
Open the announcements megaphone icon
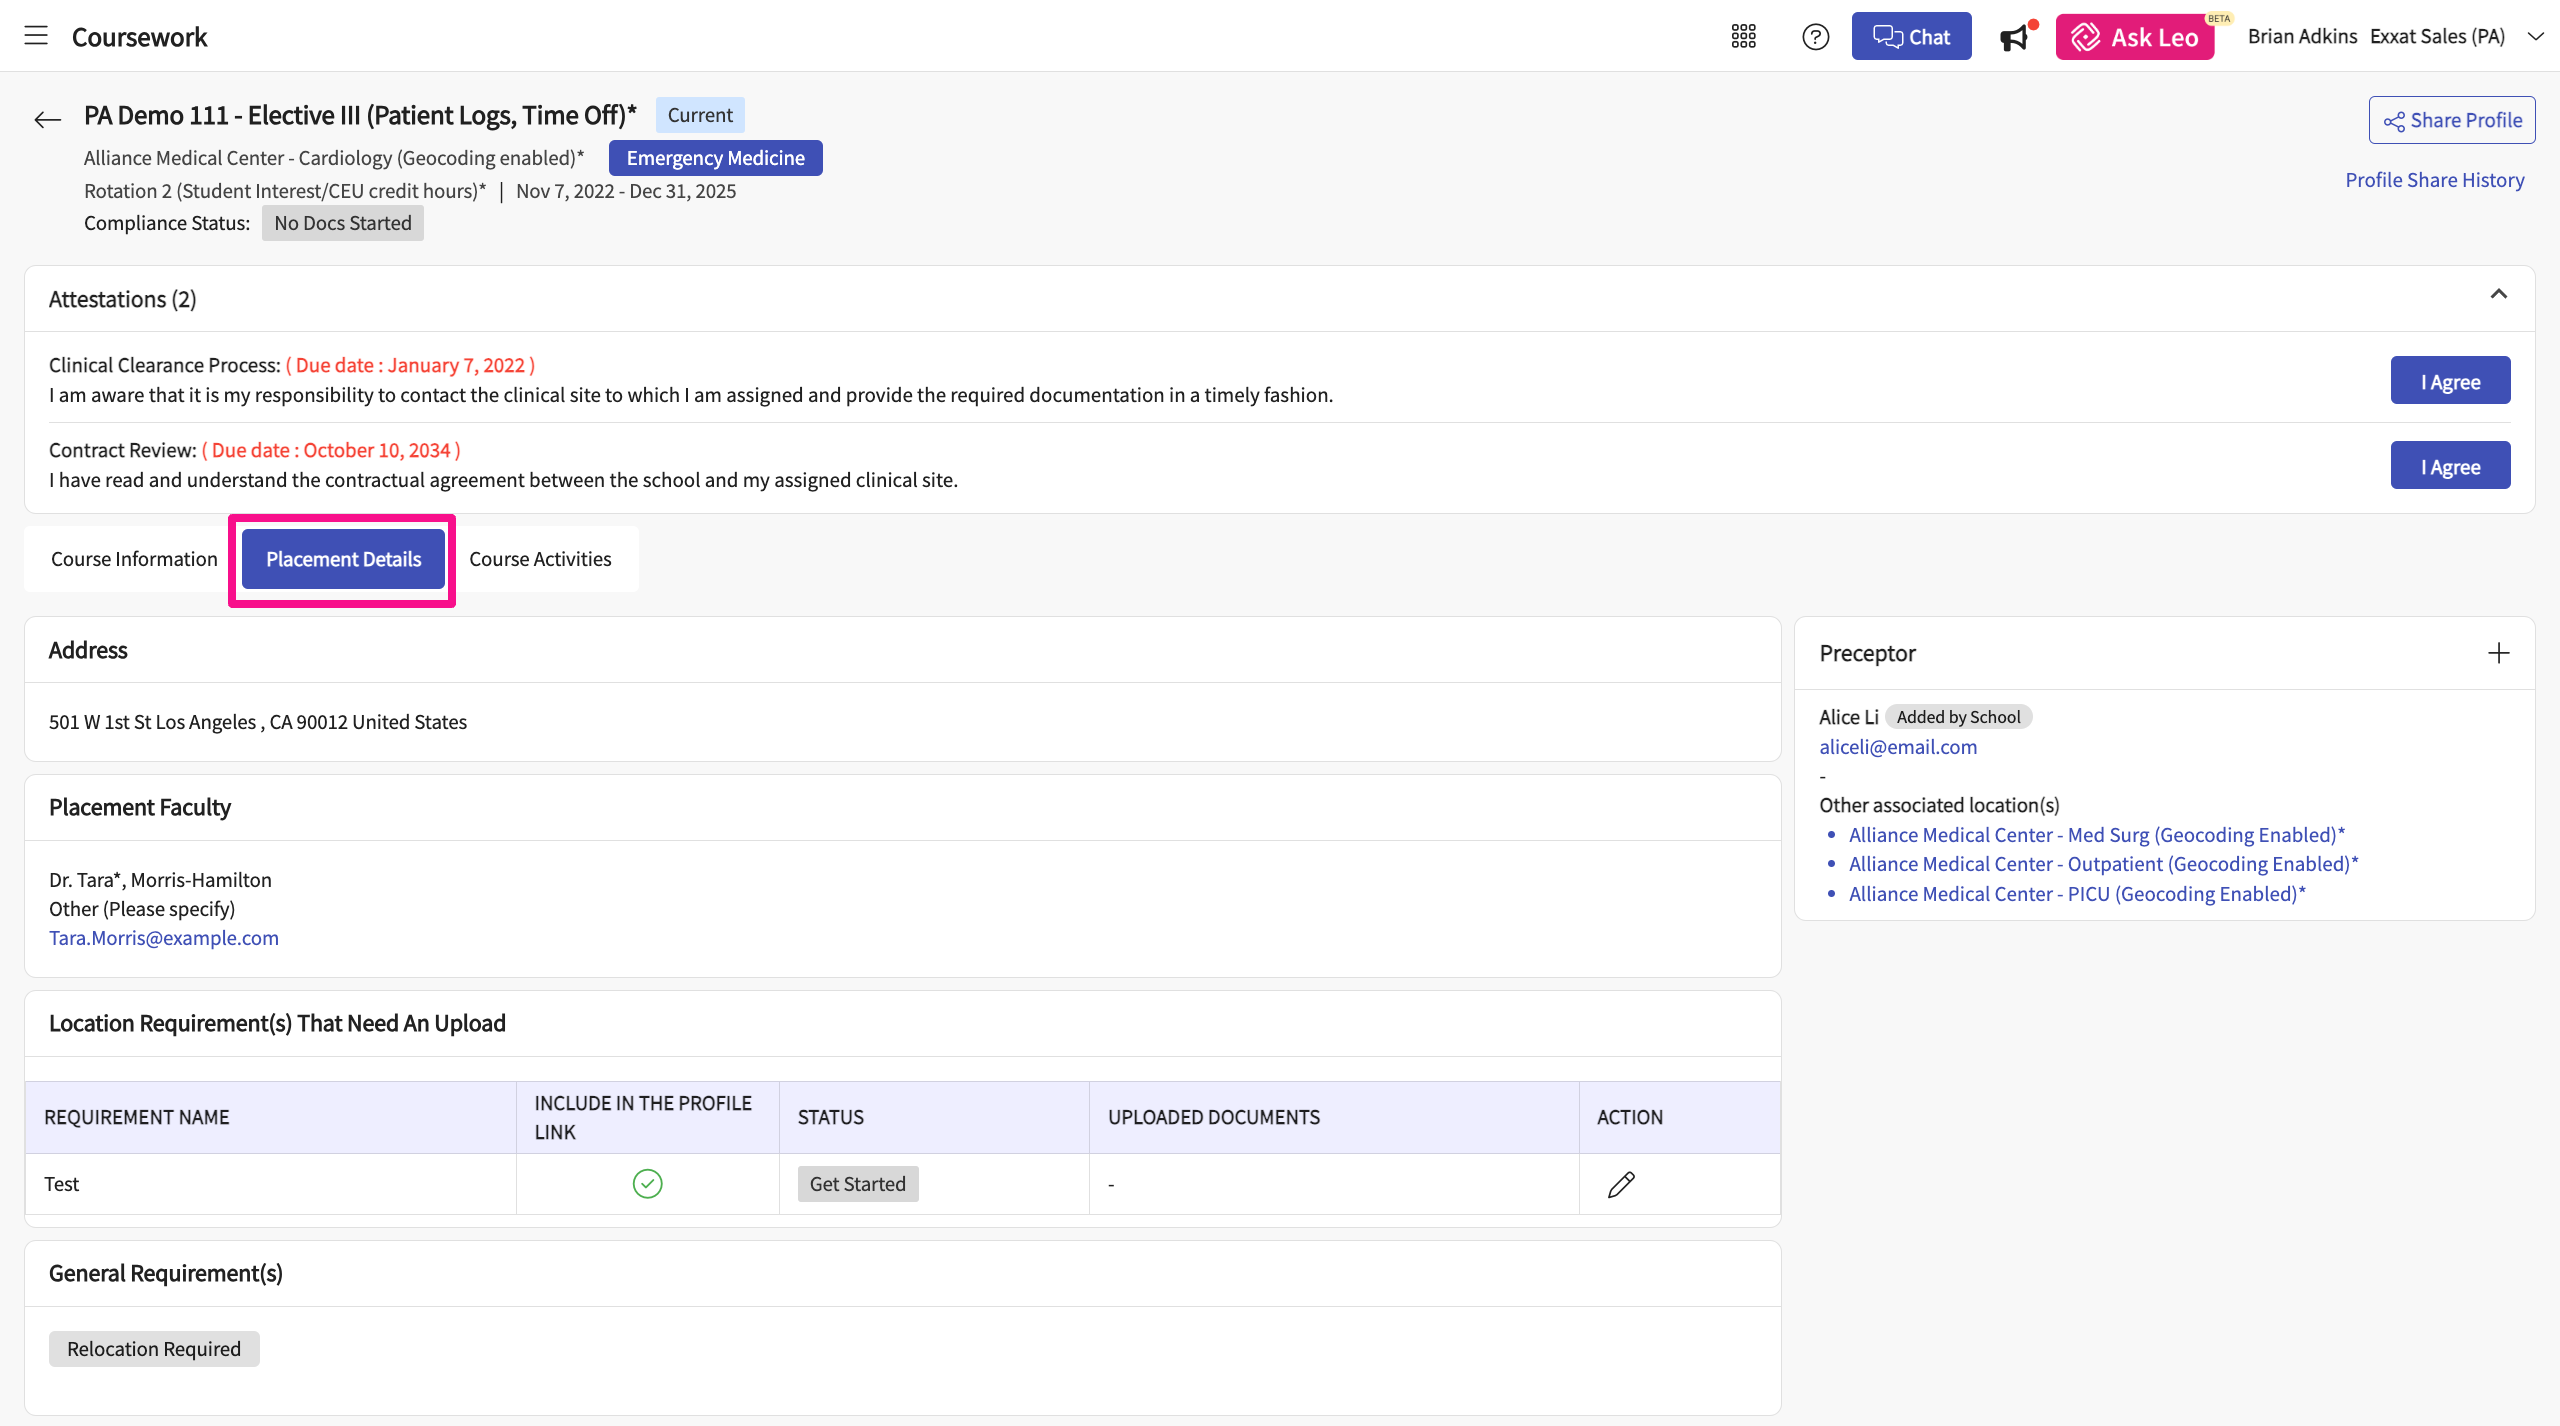(x=2014, y=37)
